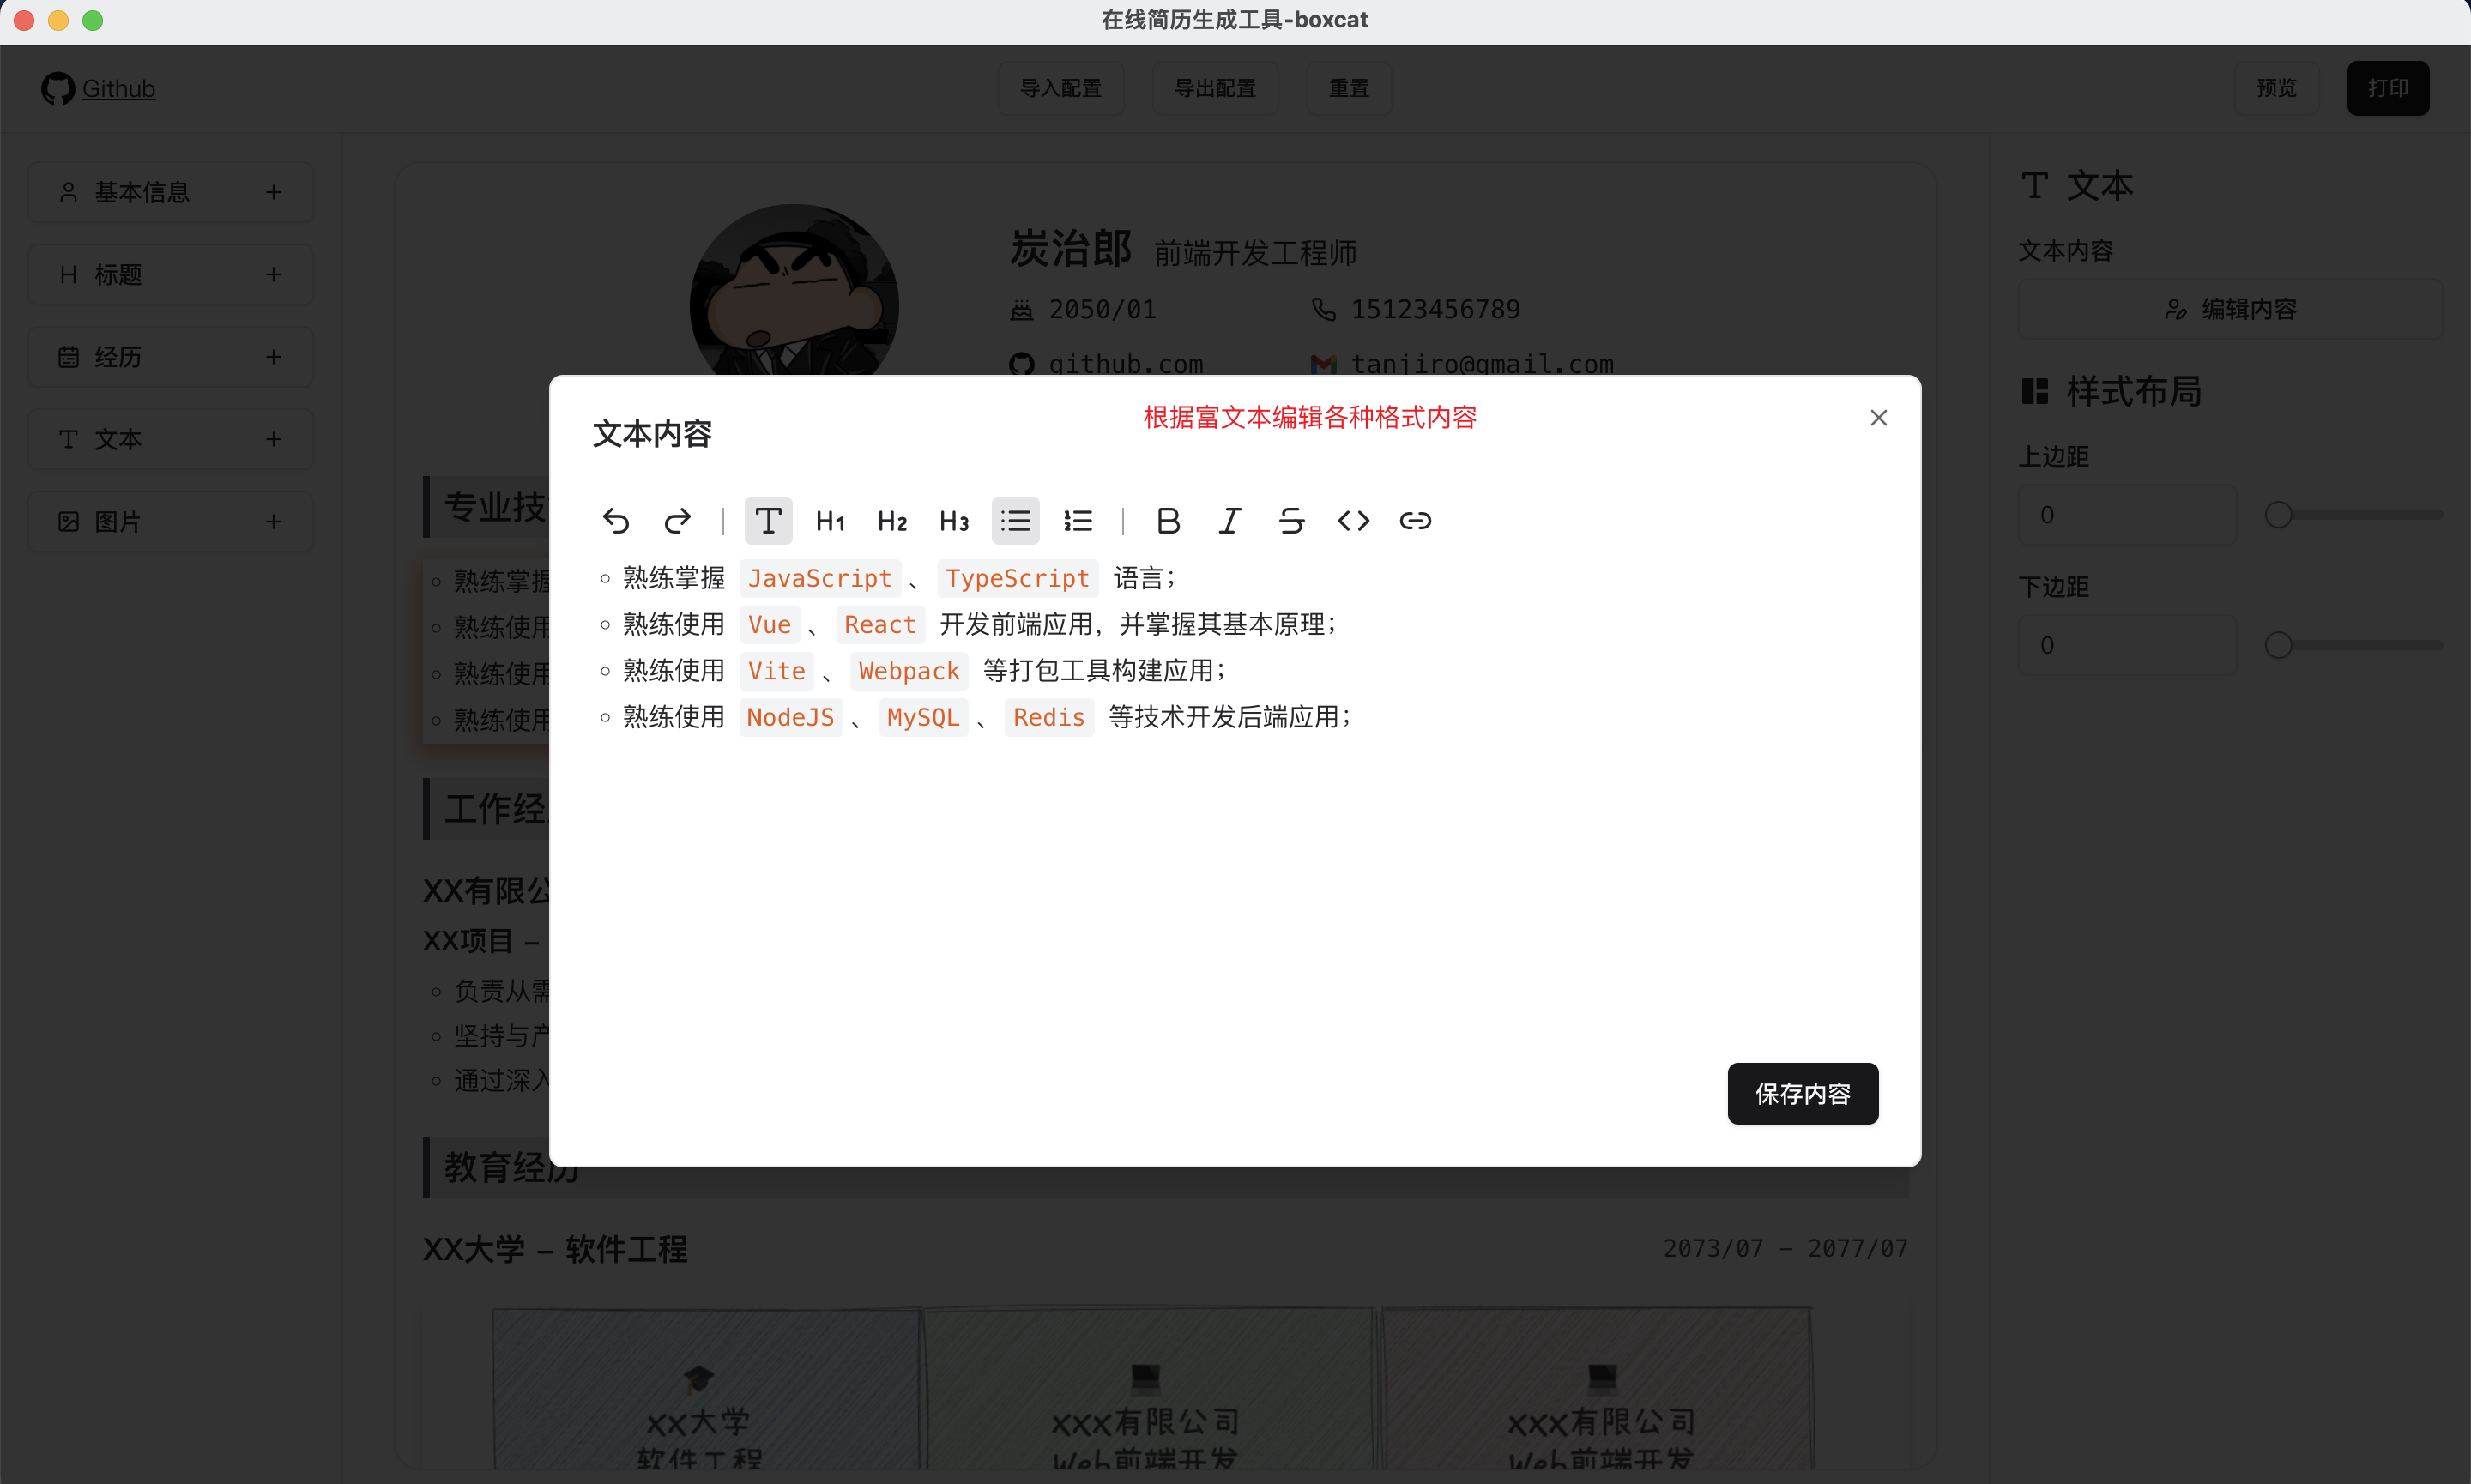
Task: Click the 保存内容 button
Action: tap(1803, 1094)
